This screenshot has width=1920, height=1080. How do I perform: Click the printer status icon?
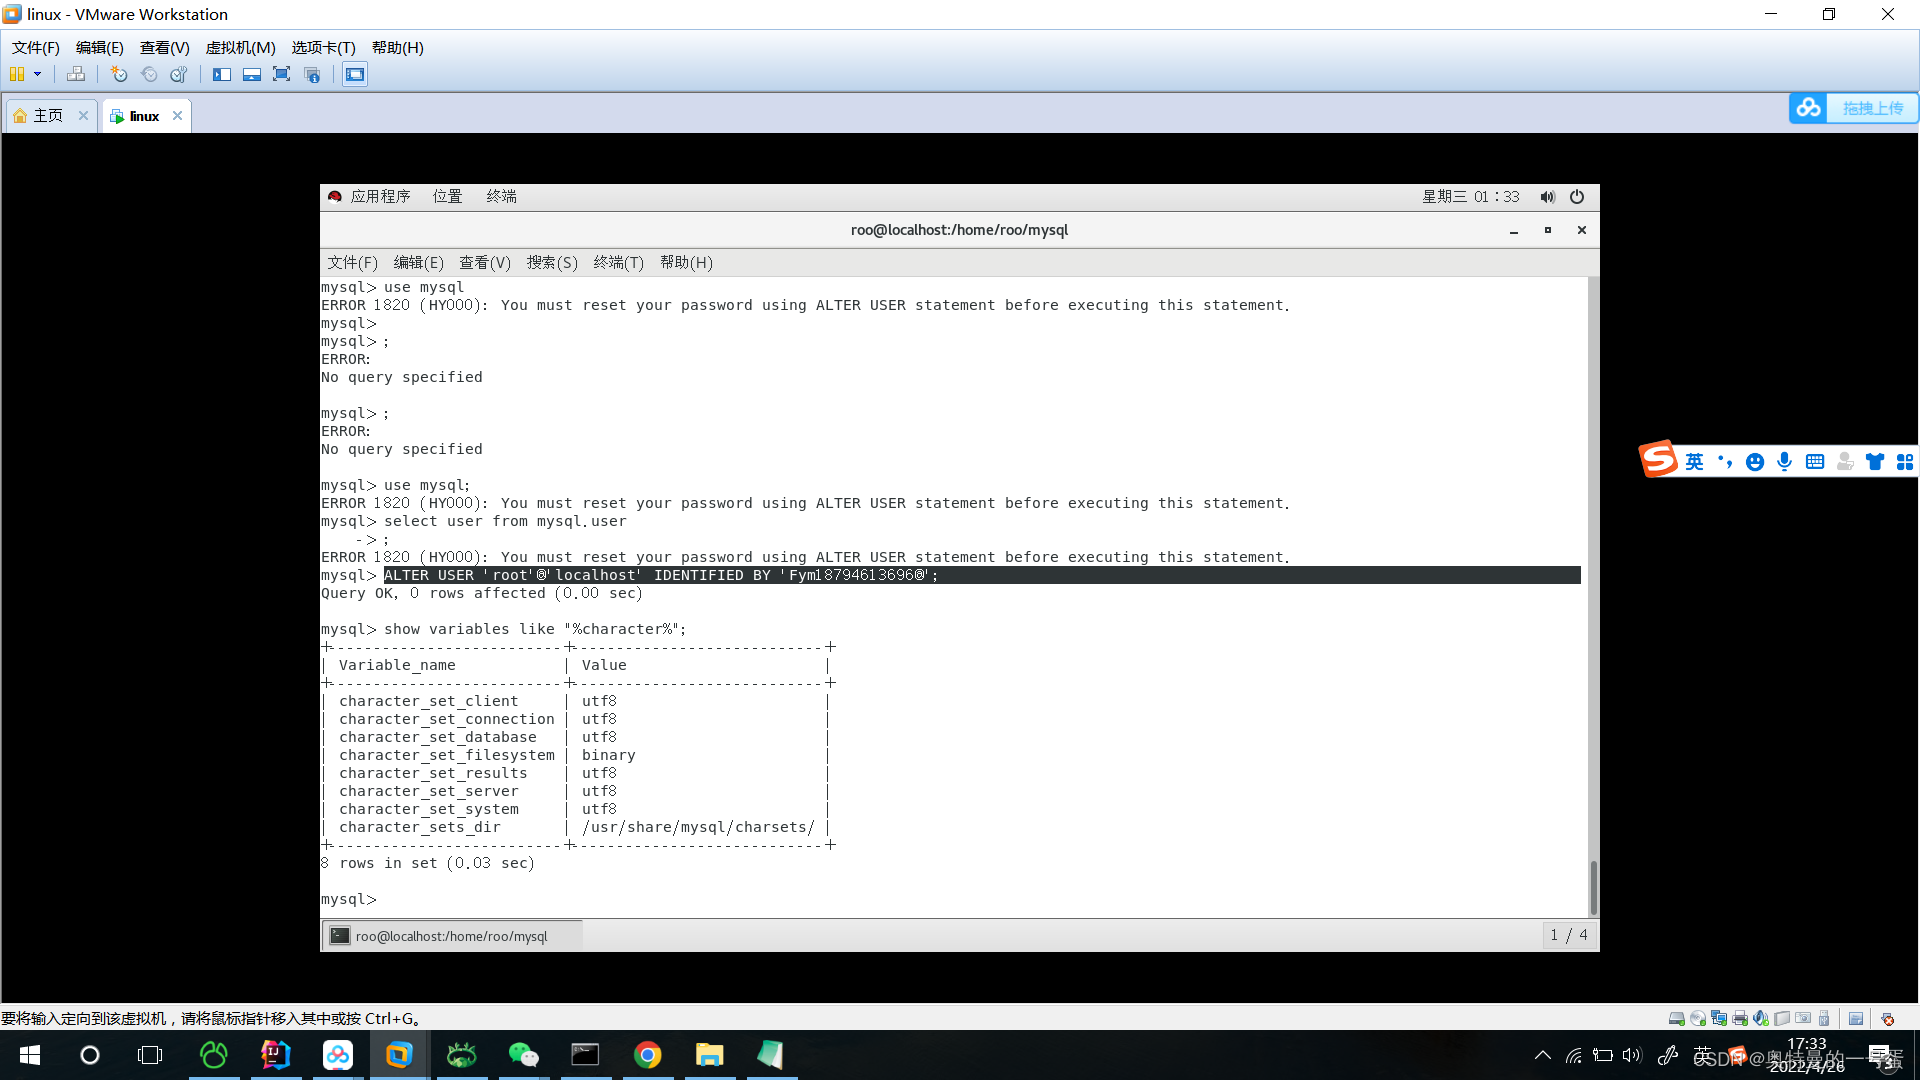click(1740, 1018)
